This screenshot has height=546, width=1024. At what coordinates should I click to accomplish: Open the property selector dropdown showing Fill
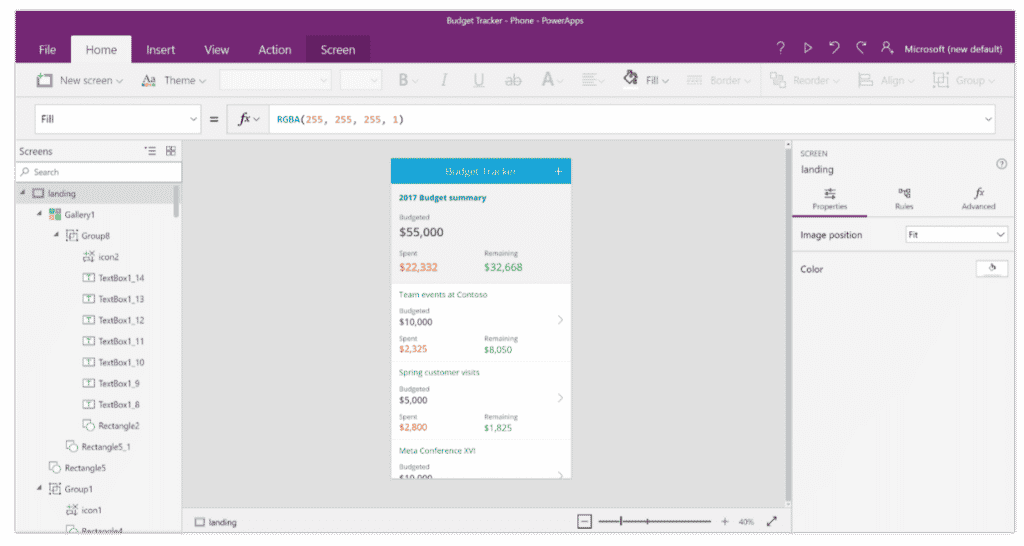pyautogui.click(x=118, y=119)
